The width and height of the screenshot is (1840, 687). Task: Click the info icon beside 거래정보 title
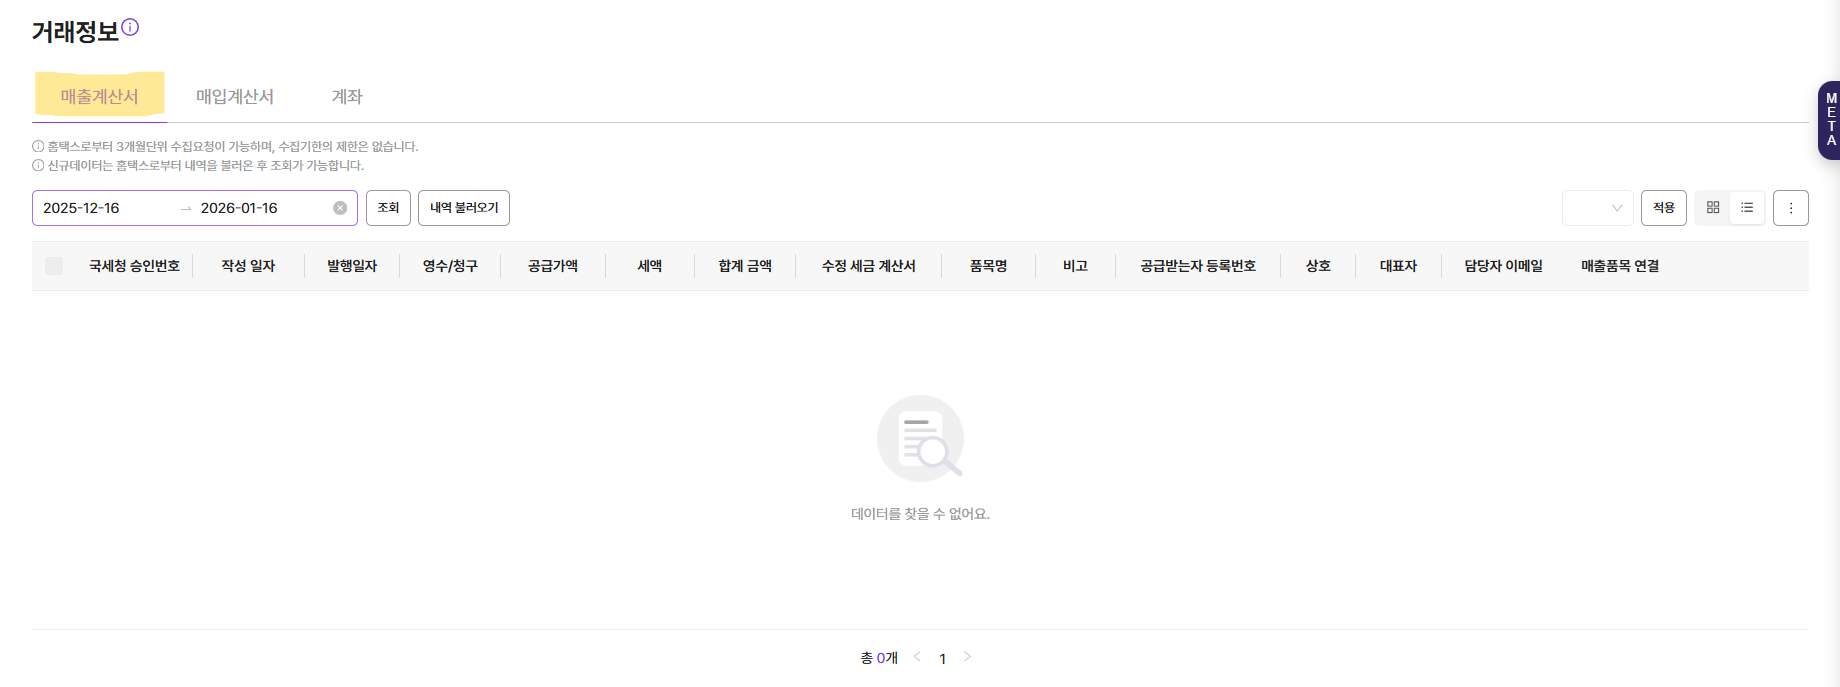130,27
